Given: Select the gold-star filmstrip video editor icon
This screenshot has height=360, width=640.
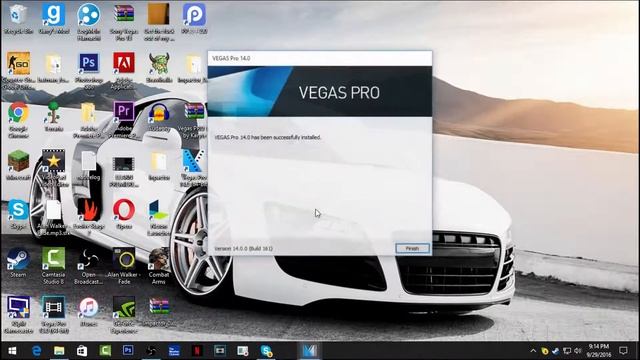Looking at the screenshot, I should pyautogui.click(x=53, y=168).
